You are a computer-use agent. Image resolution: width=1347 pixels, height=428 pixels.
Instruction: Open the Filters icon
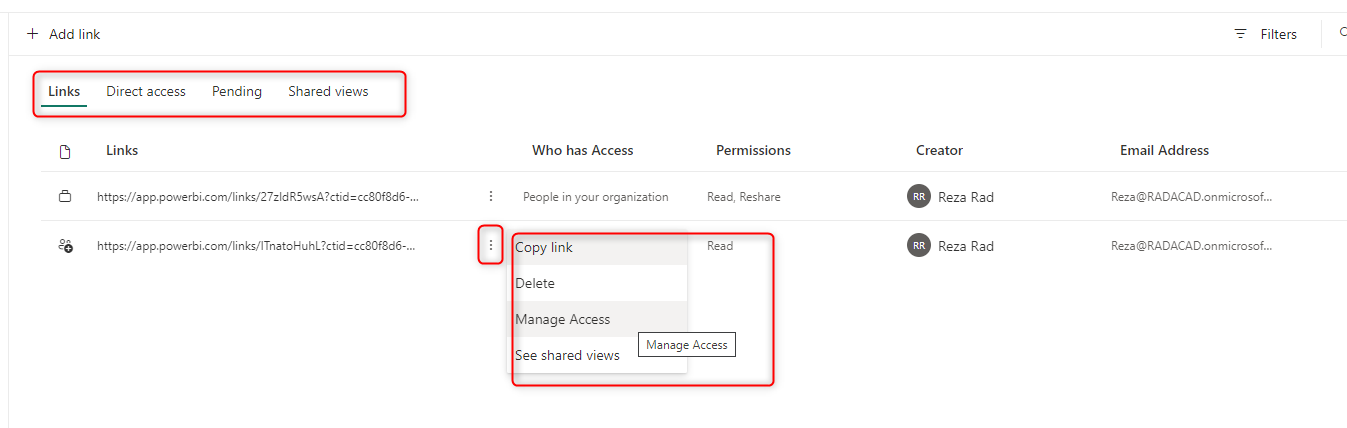click(x=1240, y=34)
